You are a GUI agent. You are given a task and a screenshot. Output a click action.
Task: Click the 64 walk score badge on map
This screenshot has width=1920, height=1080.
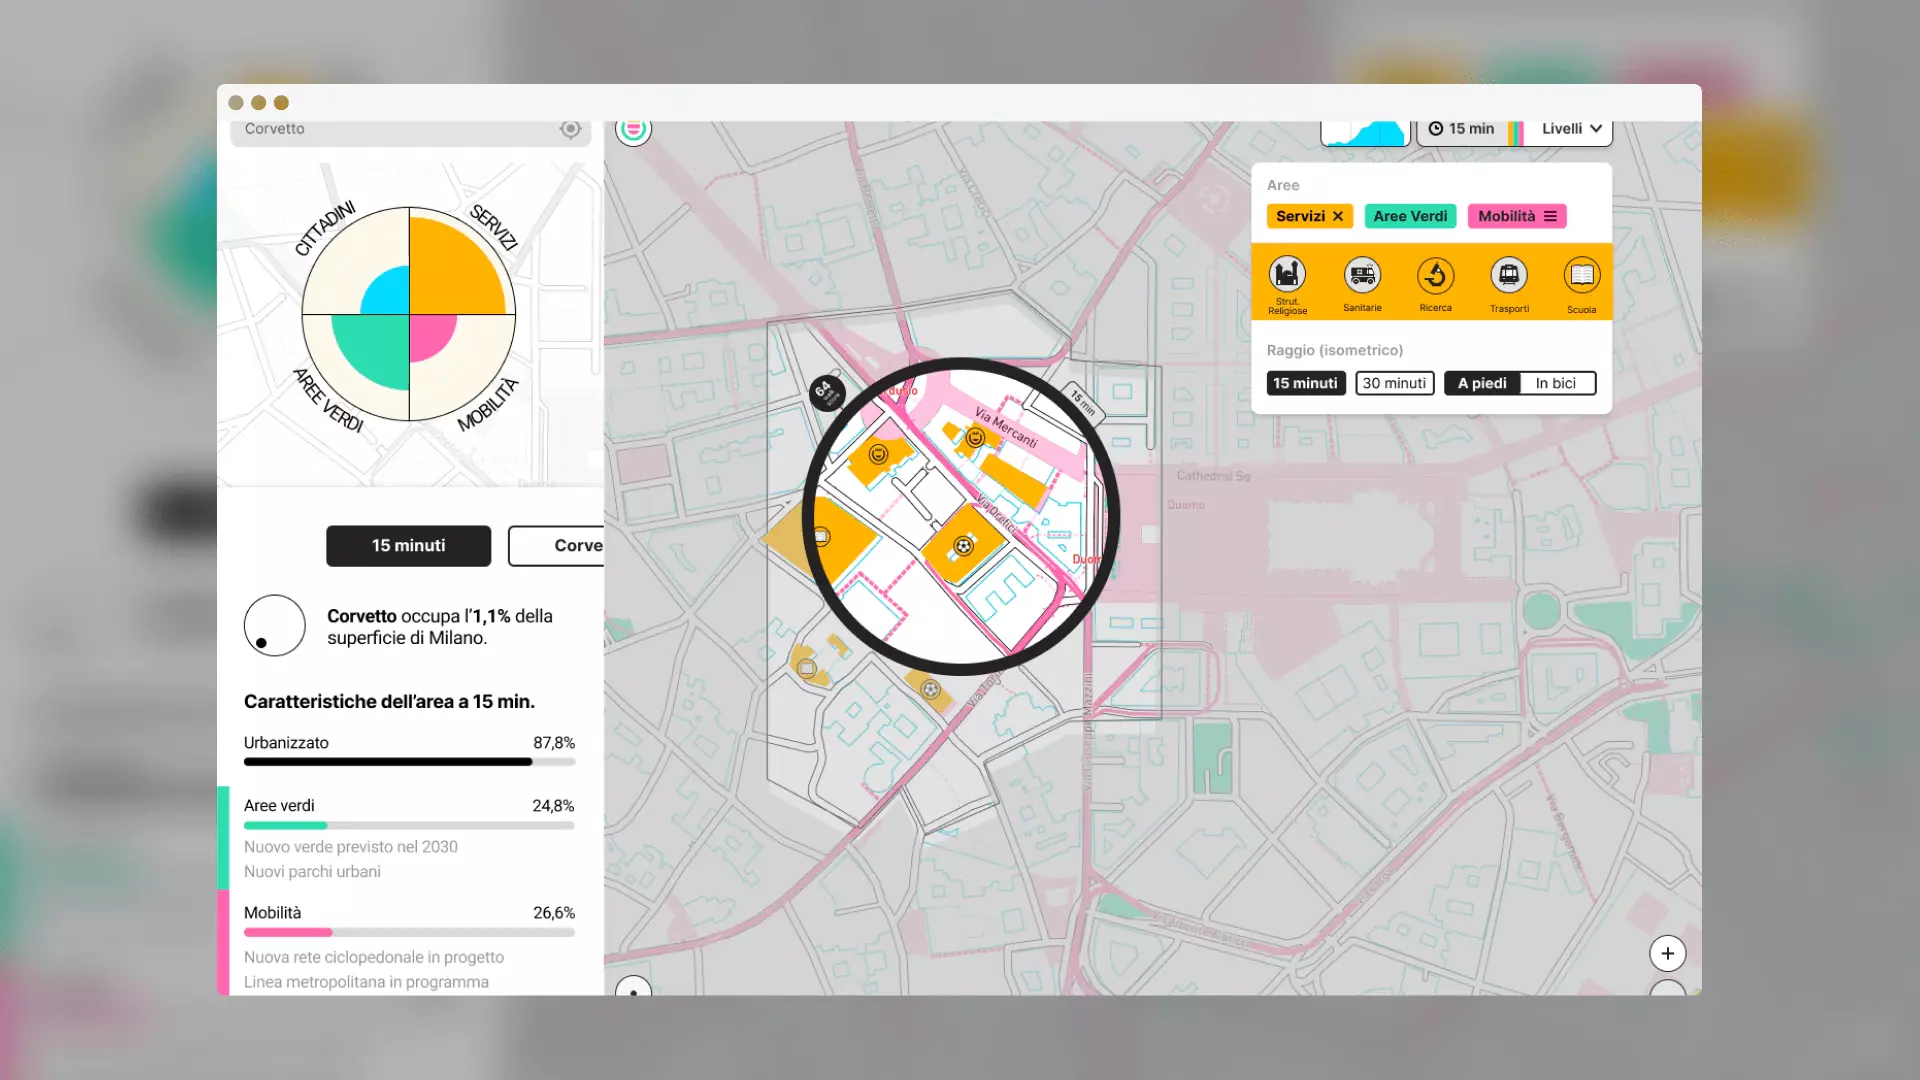[x=826, y=392]
